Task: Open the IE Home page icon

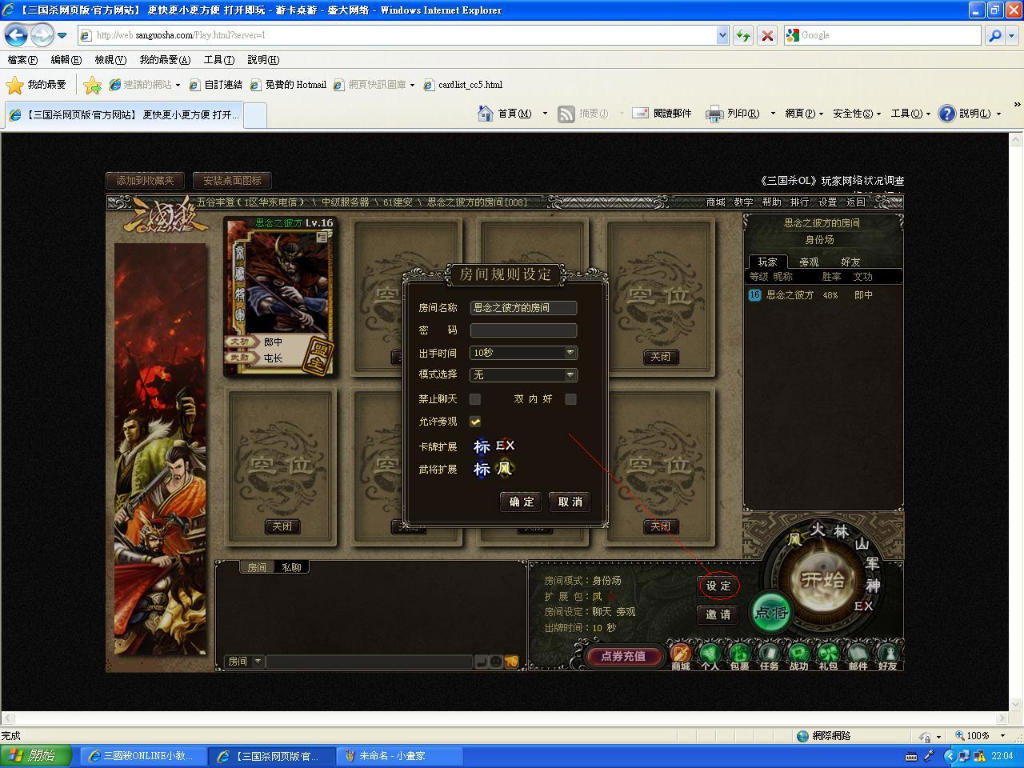Action: 485,114
